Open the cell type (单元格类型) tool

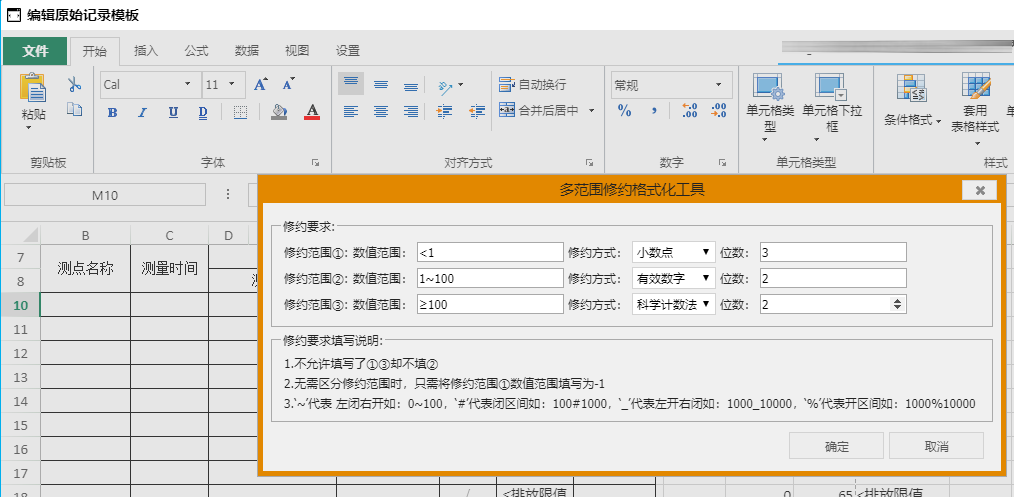click(770, 107)
